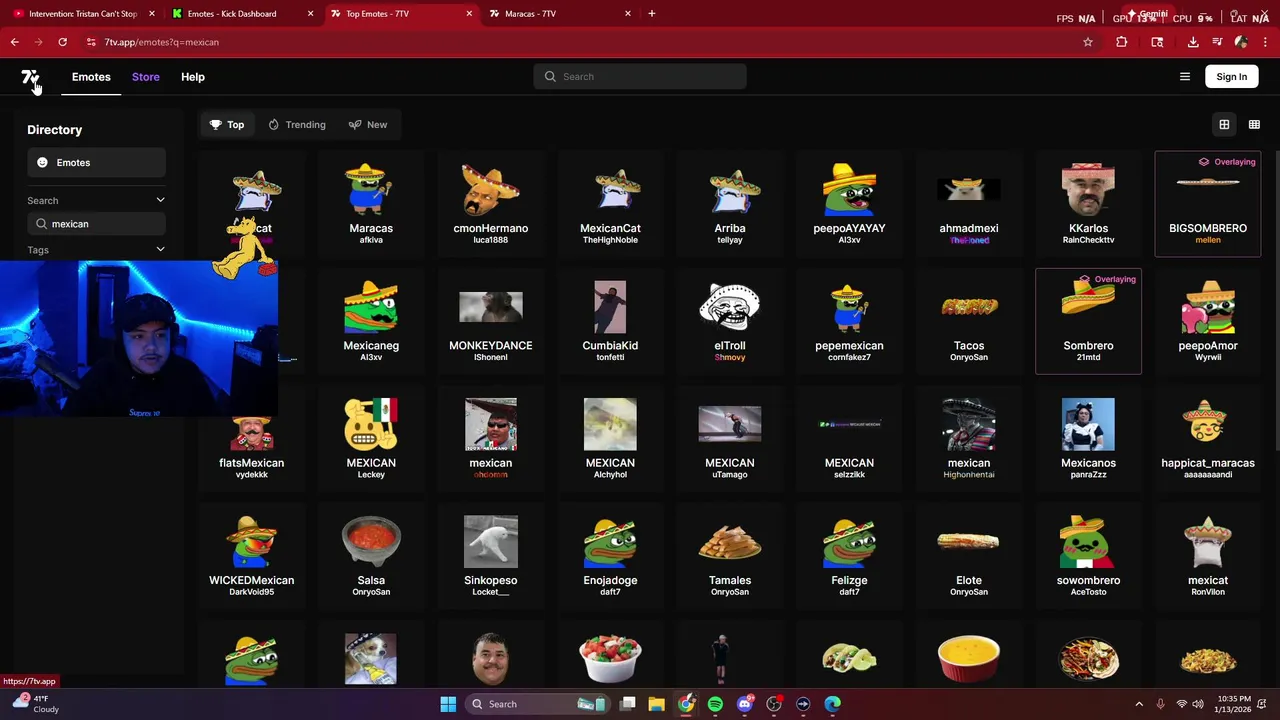Open the MONKEYDANCE emote card

(x=491, y=321)
